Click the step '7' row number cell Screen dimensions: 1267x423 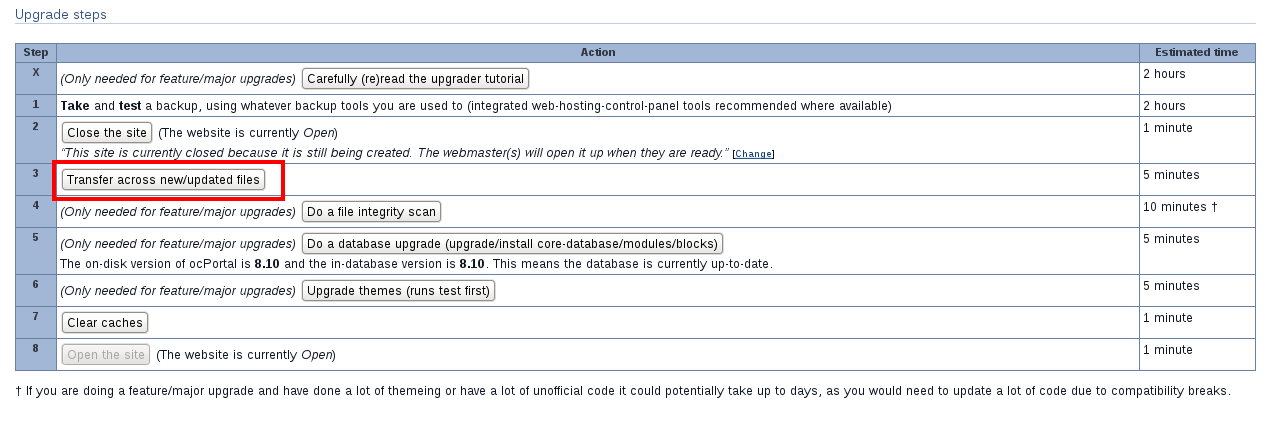pyautogui.click(x=36, y=318)
